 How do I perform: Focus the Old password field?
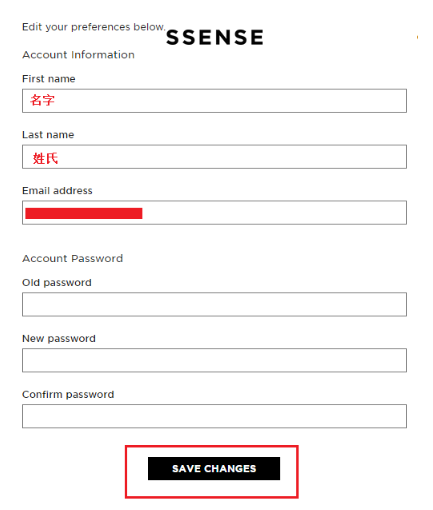pyautogui.click(x=214, y=304)
